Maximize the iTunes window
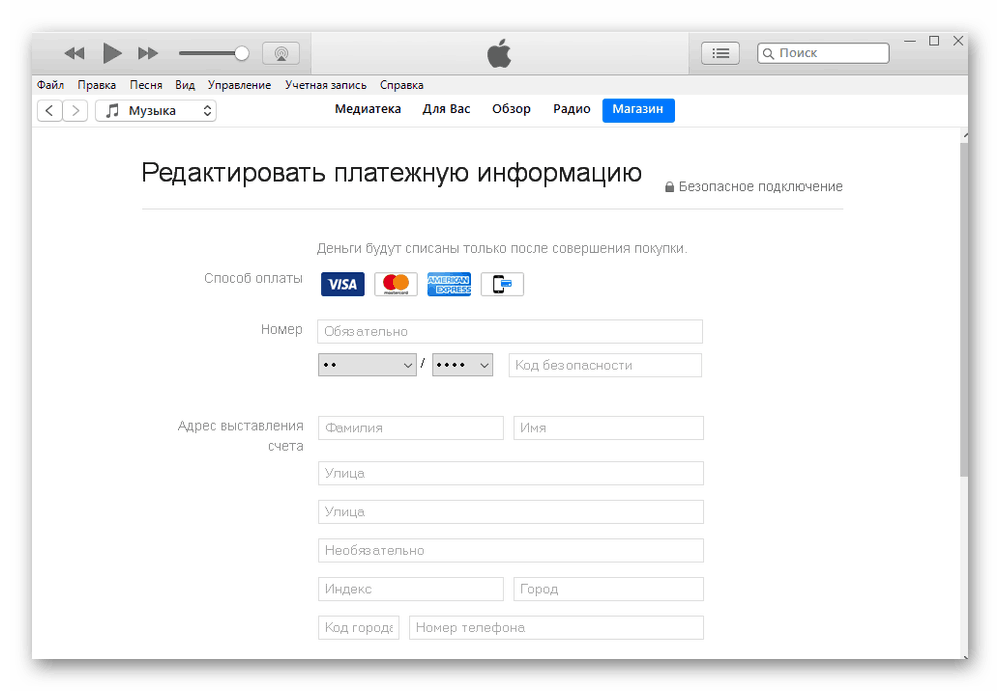 (x=934, y=41)
